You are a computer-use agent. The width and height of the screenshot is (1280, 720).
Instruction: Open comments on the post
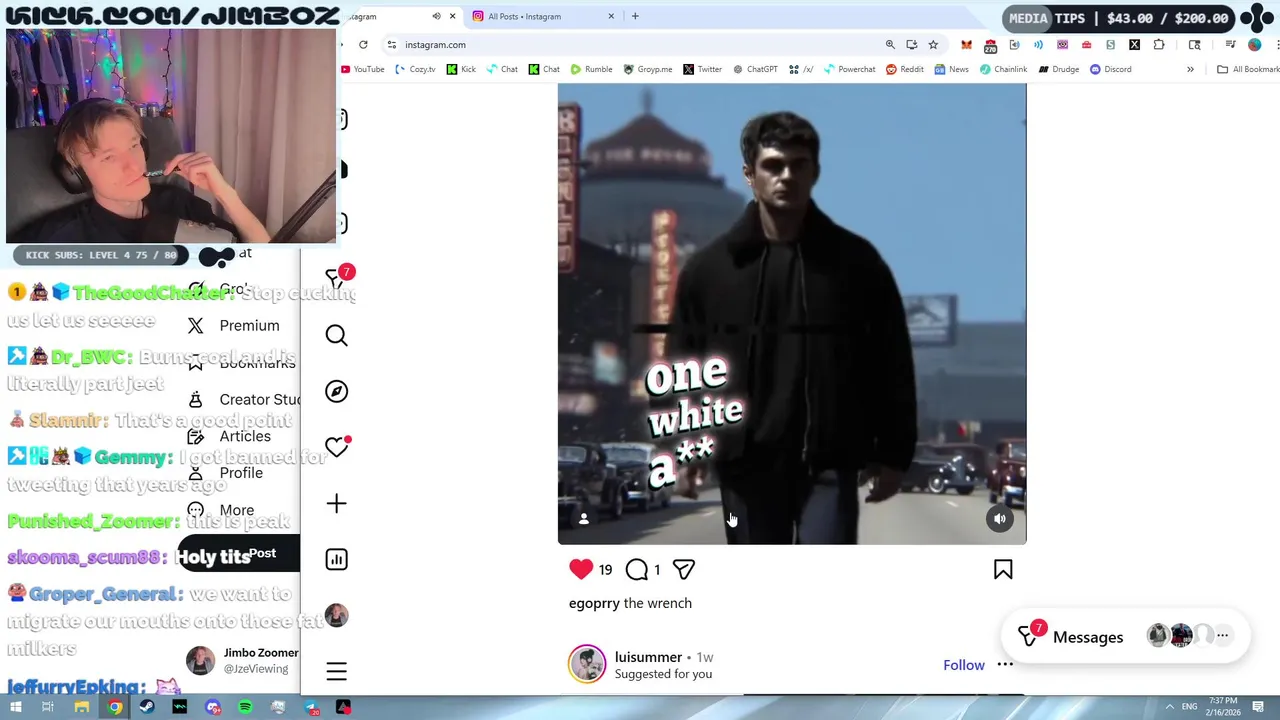click(637, 569)
